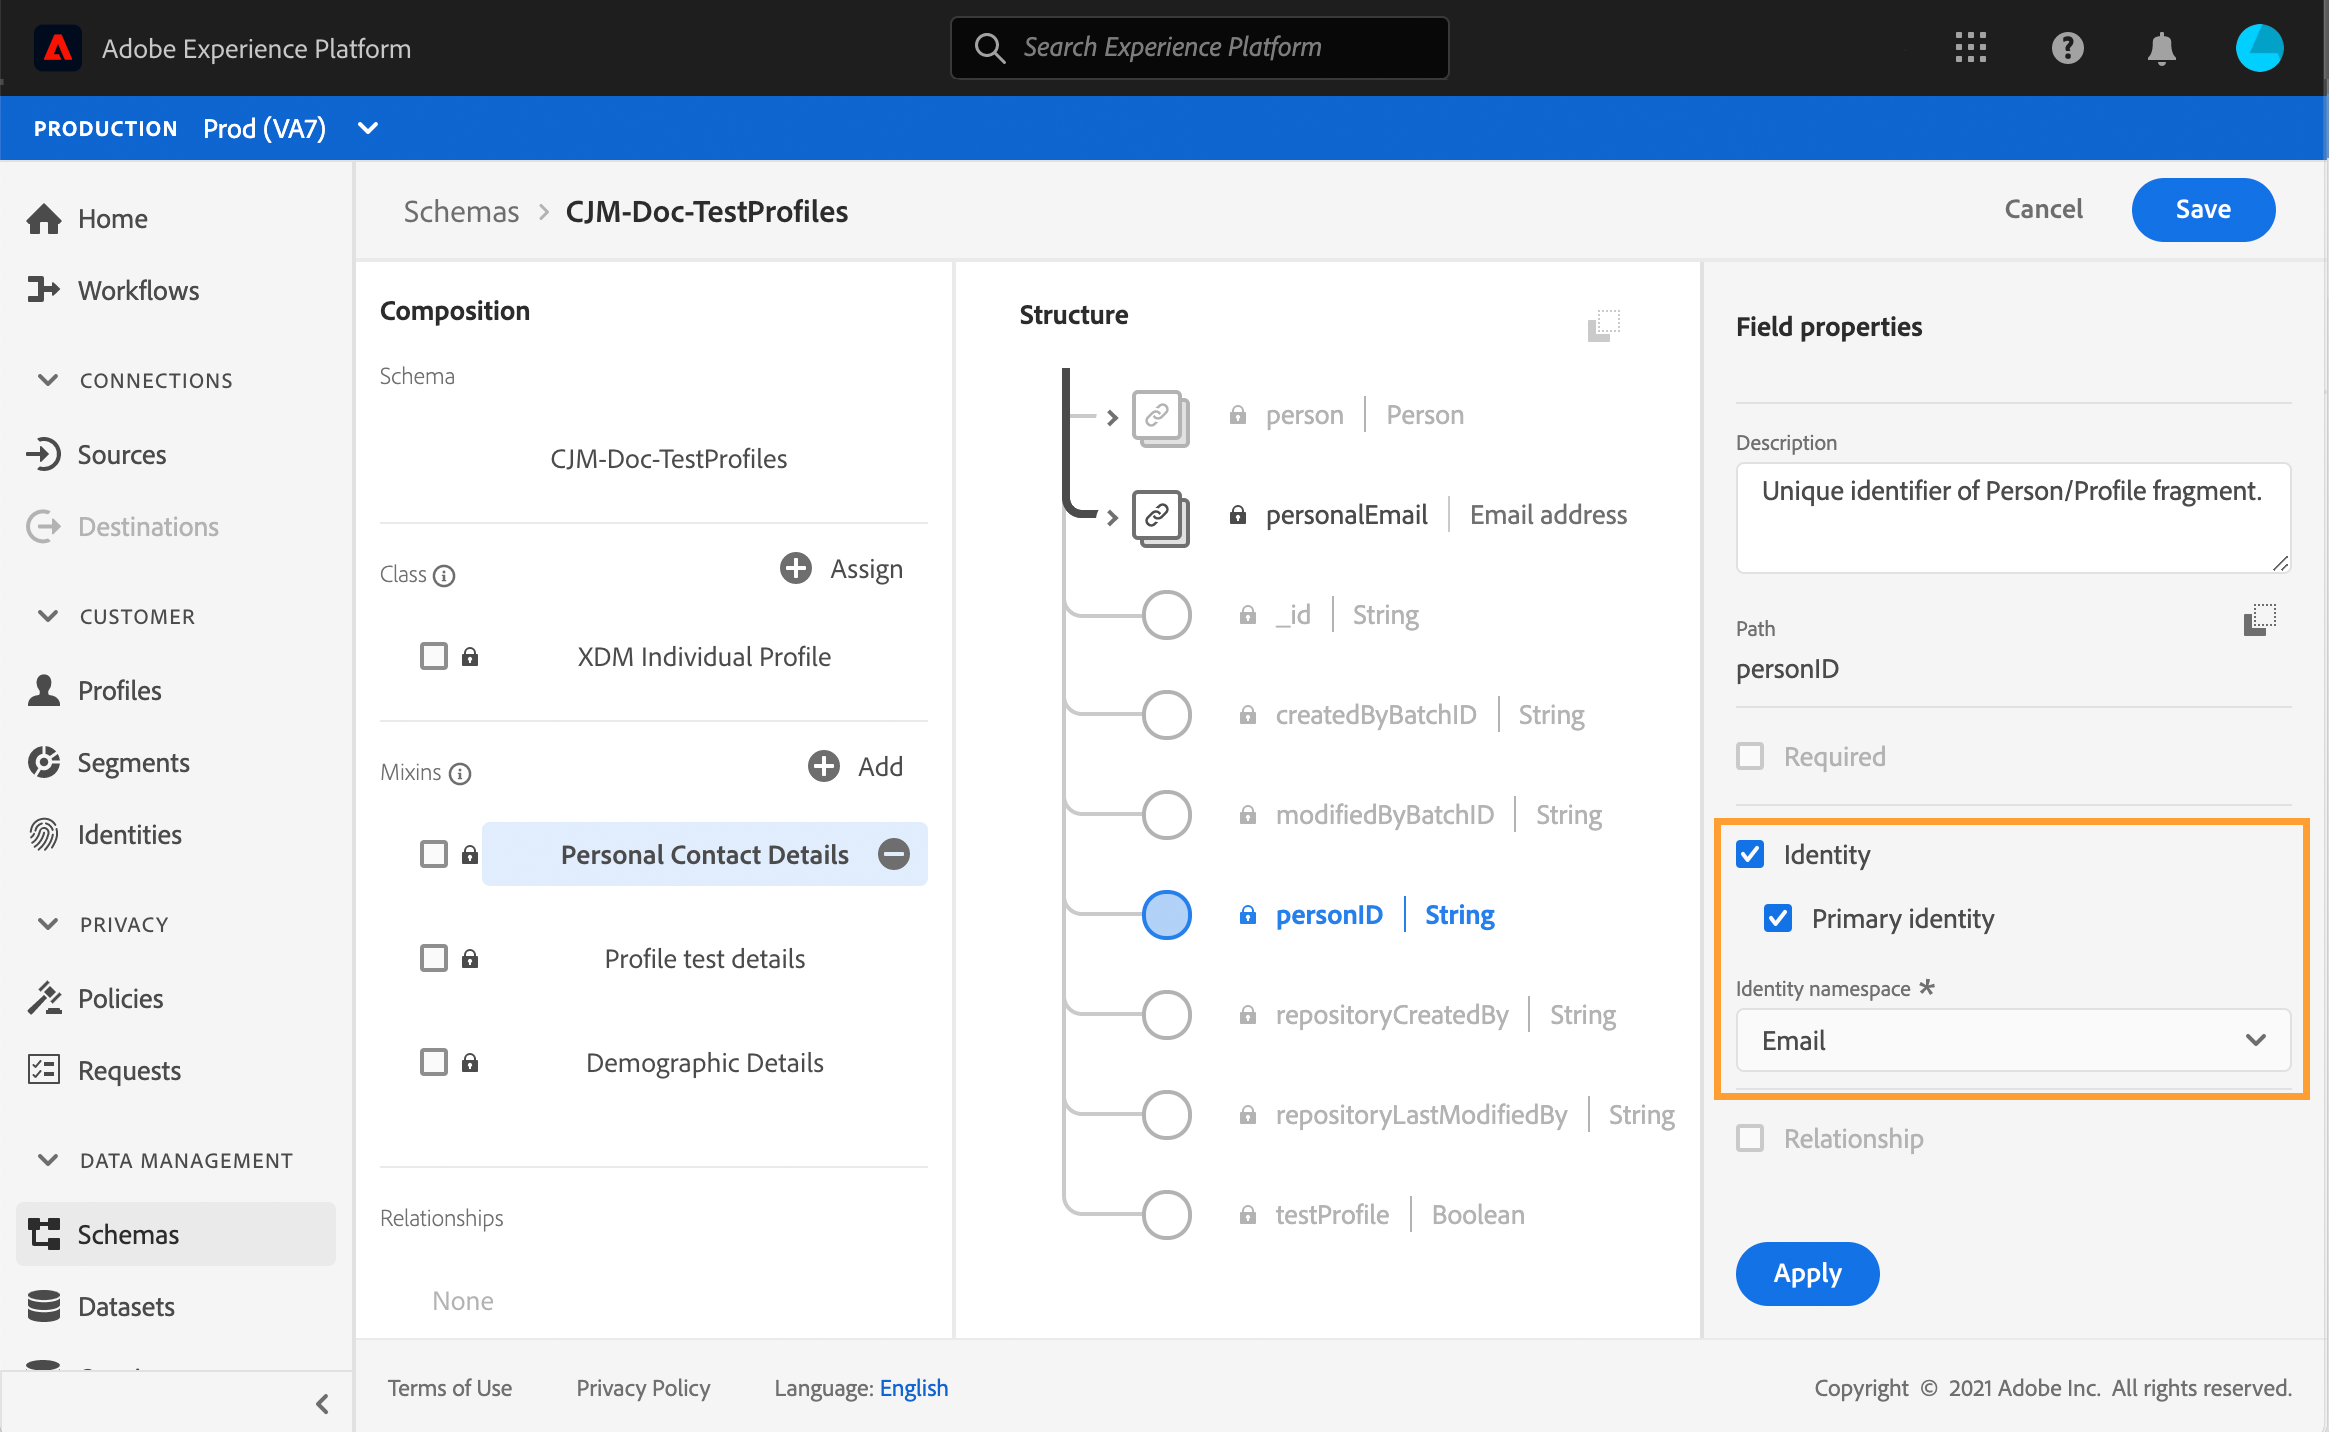Uncheck the Primary identity checkbox

pyautogui.click(x=1778, y=918)
